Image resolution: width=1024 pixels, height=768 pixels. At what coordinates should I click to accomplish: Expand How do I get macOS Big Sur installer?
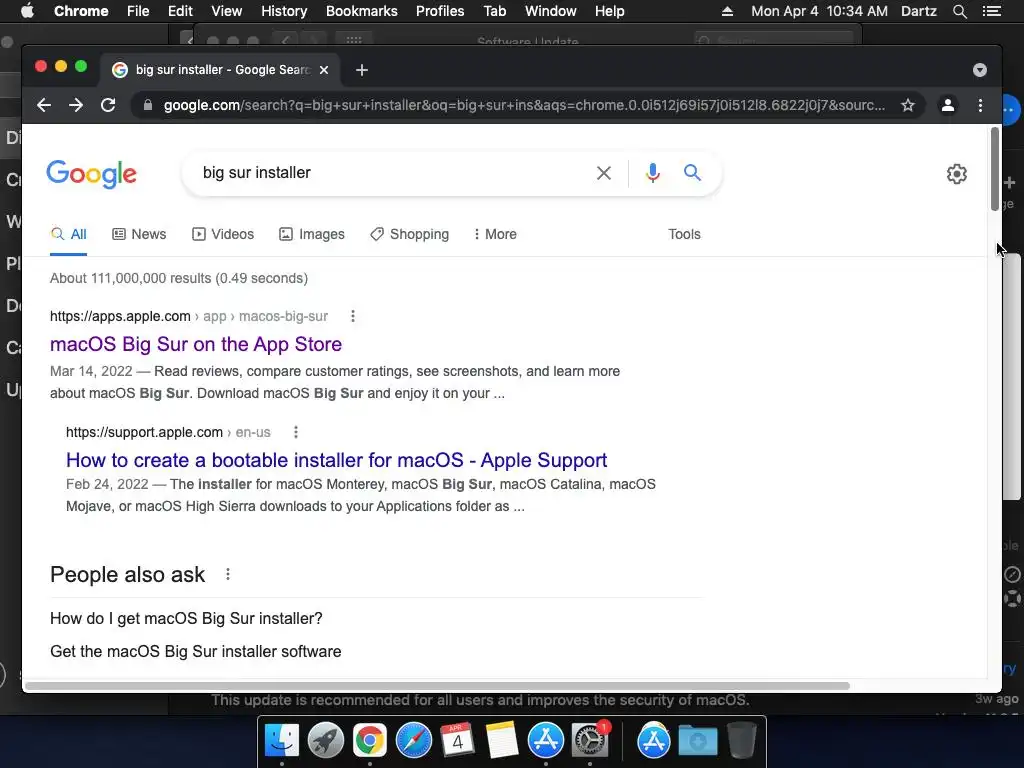[x=376, y=618]
